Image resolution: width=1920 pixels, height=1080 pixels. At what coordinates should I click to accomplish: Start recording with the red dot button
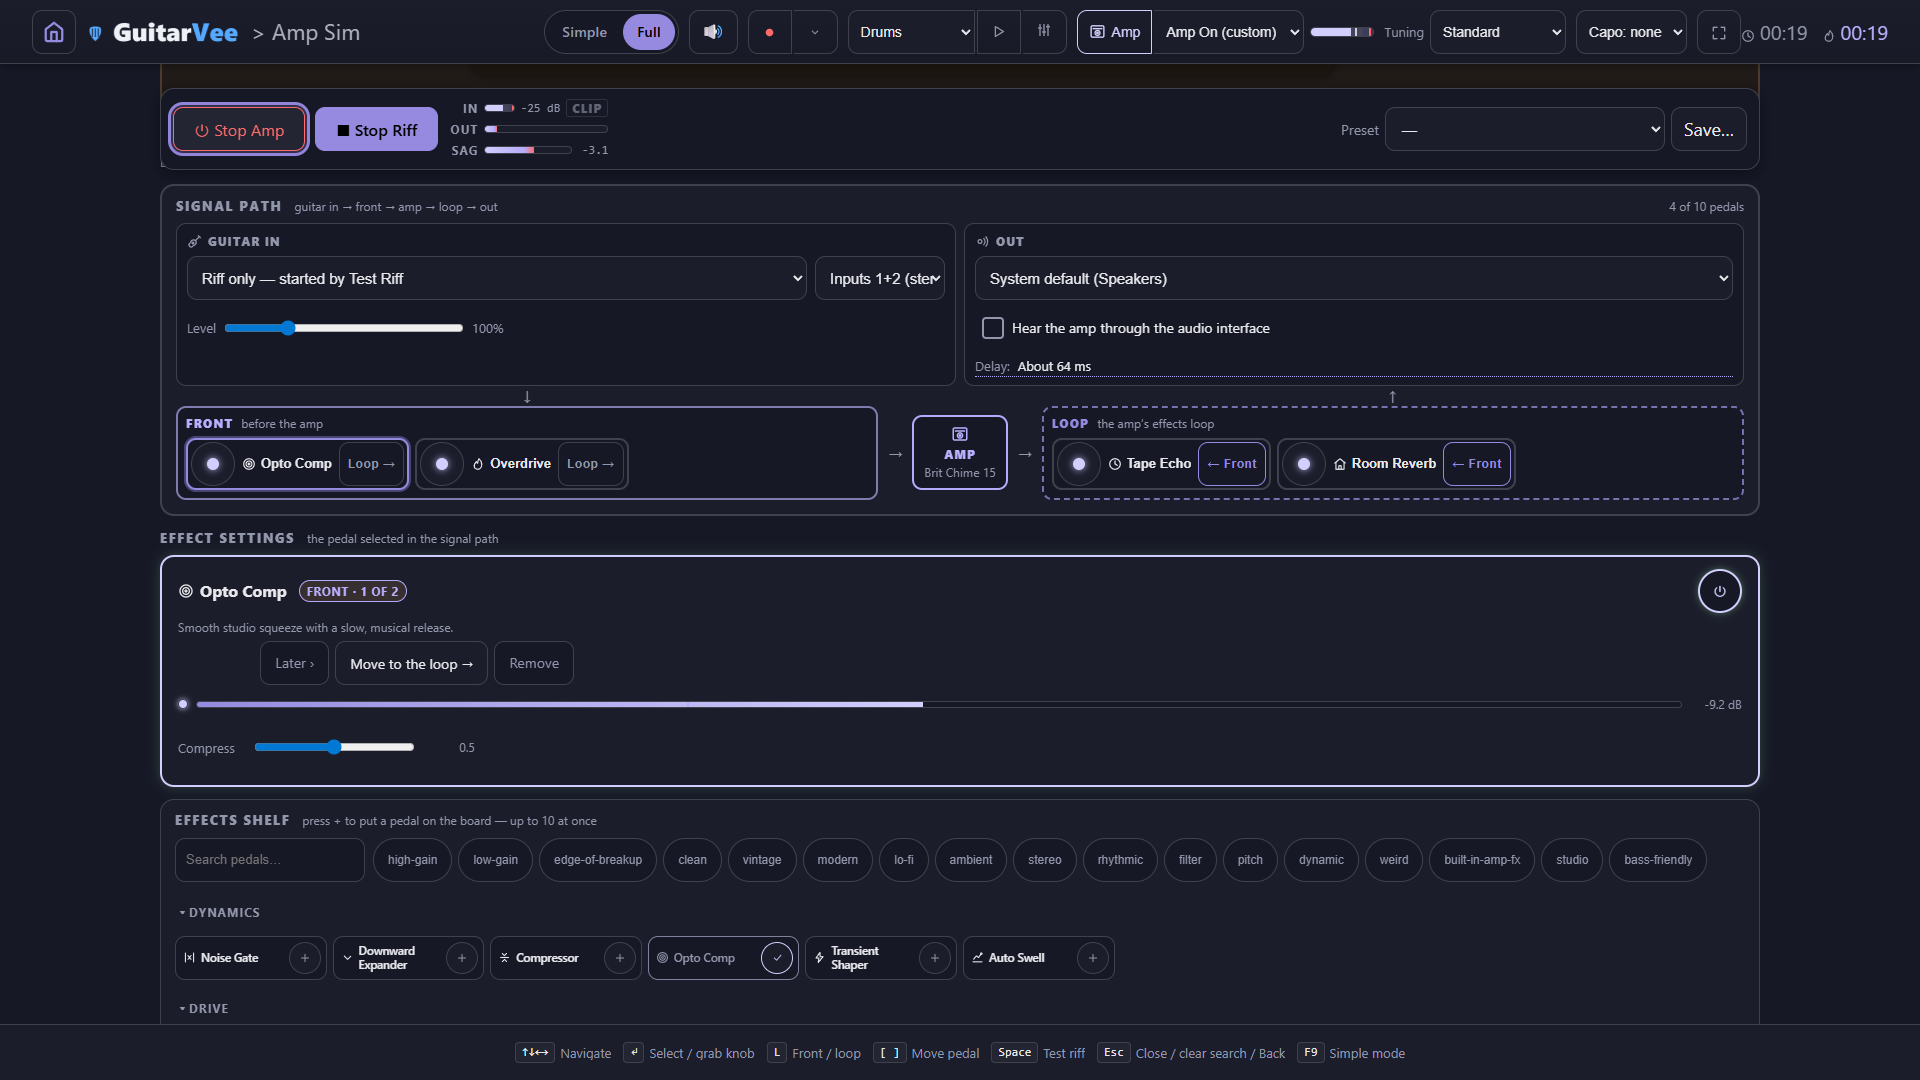(x=769, y=32)
